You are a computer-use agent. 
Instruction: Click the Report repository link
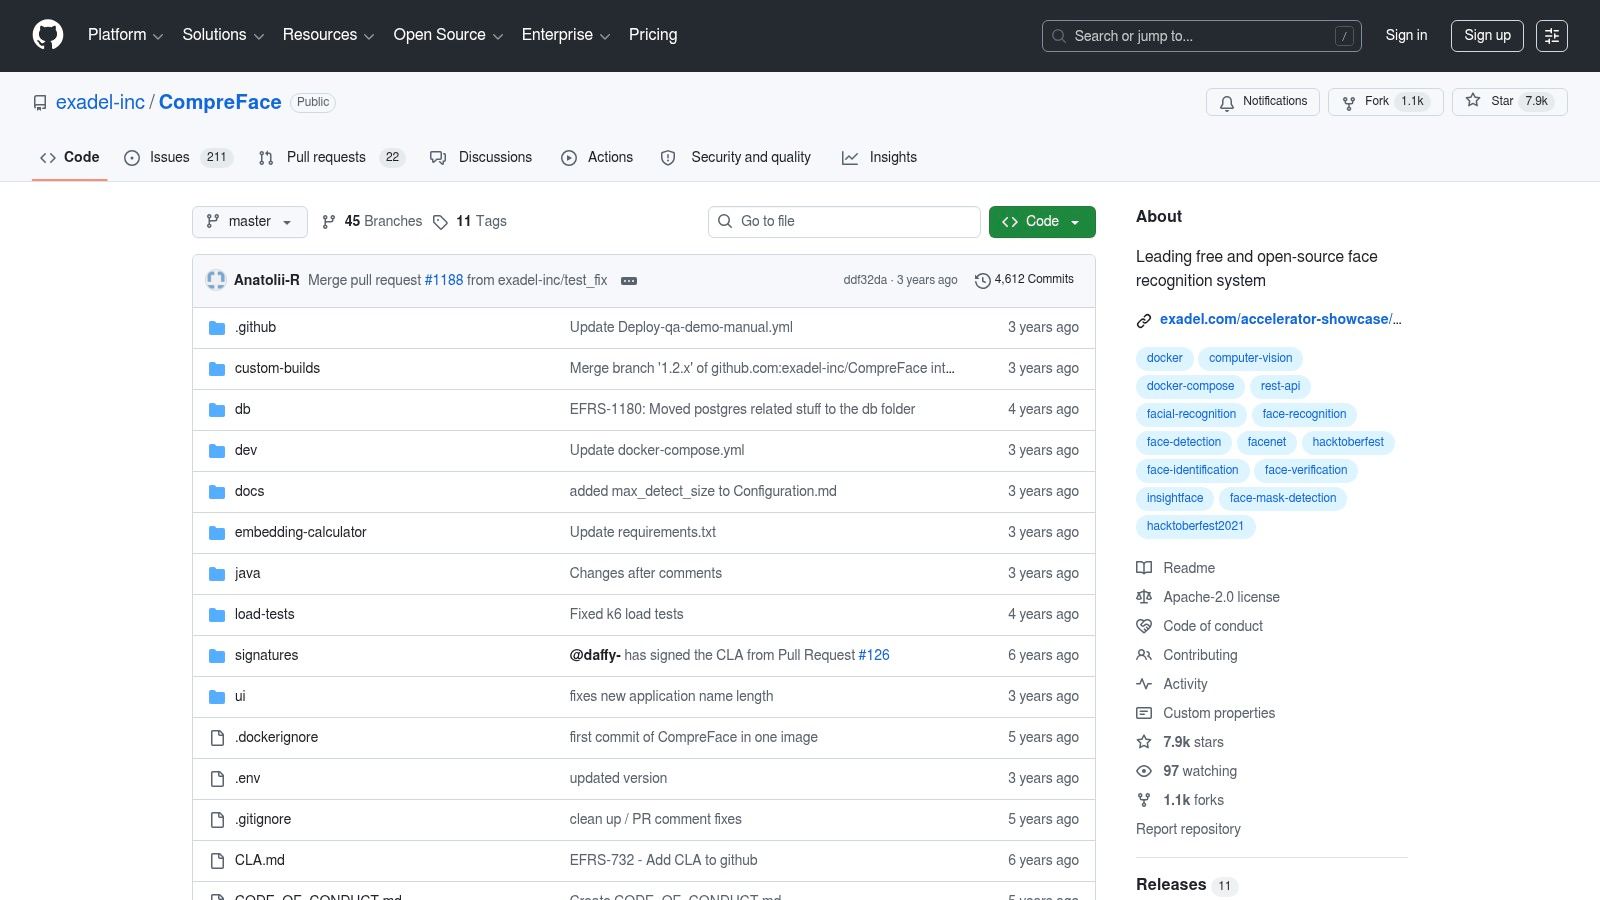pyautogui.click(x=1188, y=829)
